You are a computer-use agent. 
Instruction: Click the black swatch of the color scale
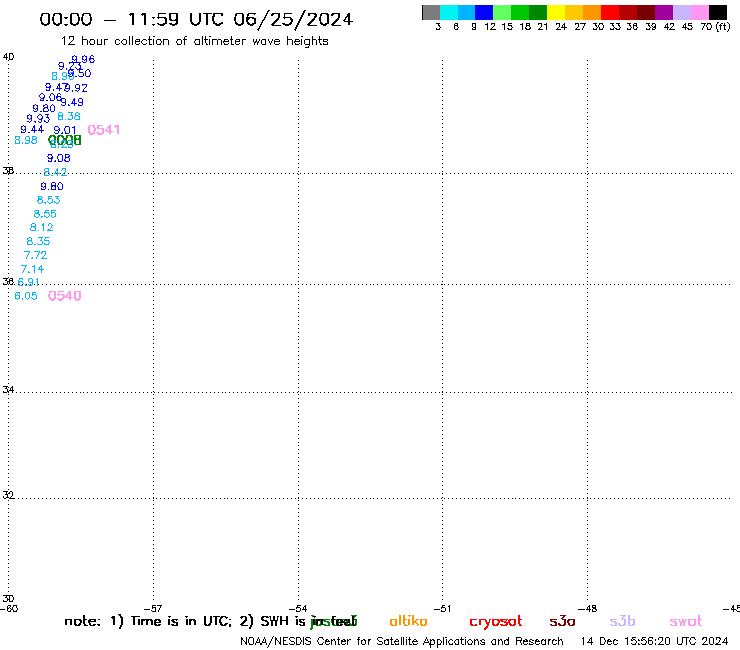pyautogui.click(x=718, y=12)
